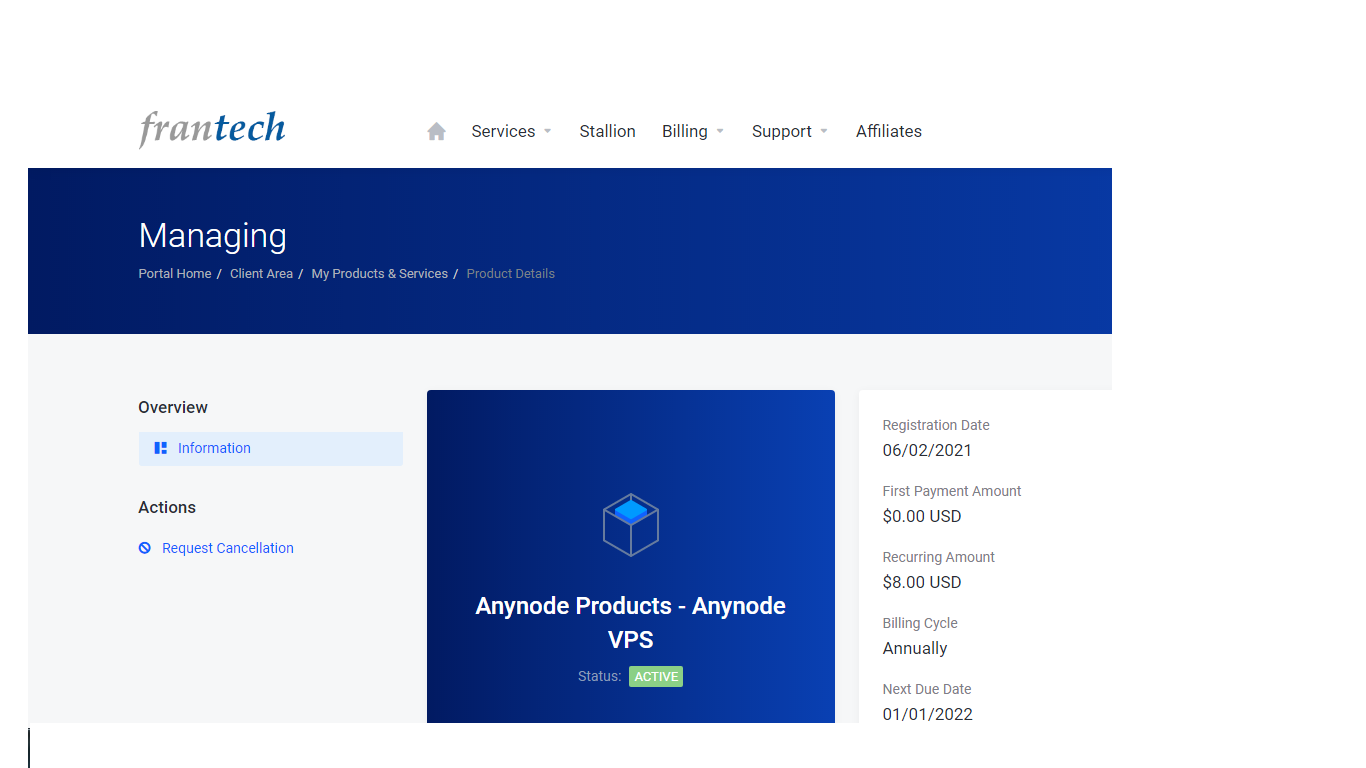Click the frantech logo
1366x768 pixels.
pos(212,129)
